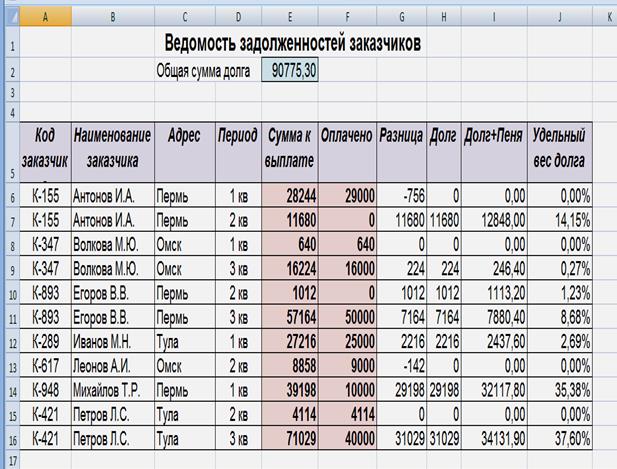Select the cell with 28244

(290, 196)
